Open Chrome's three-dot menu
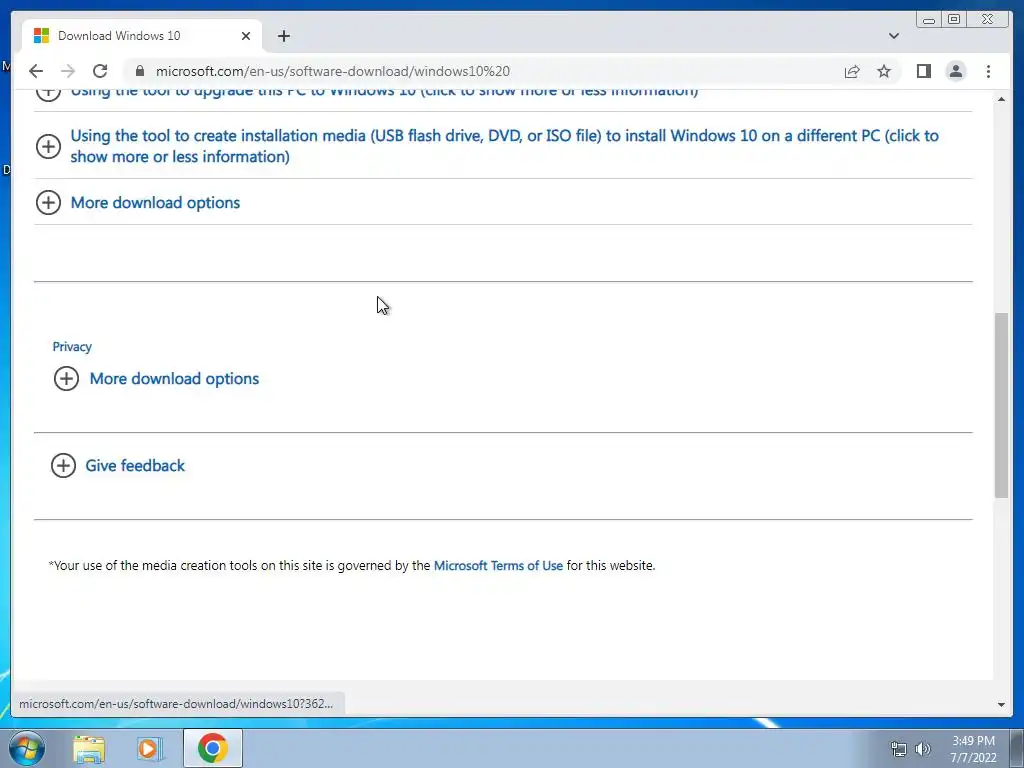The image size is (1024, 768). pos(988,71)
